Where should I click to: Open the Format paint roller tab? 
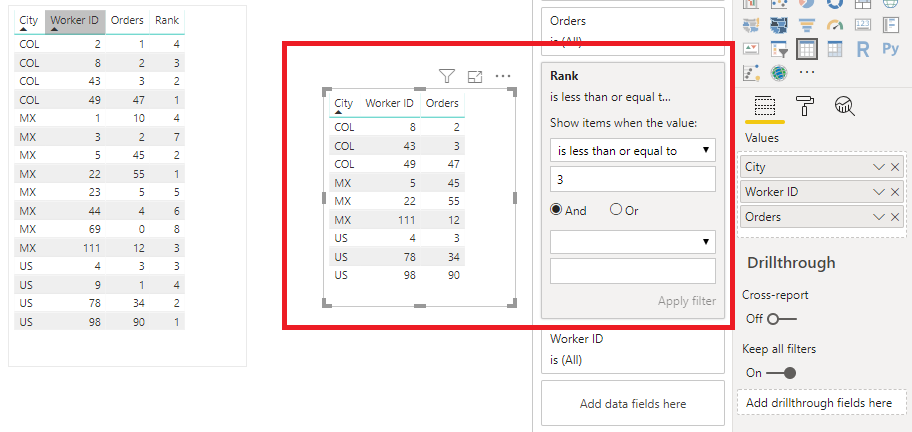coord(805,106)
